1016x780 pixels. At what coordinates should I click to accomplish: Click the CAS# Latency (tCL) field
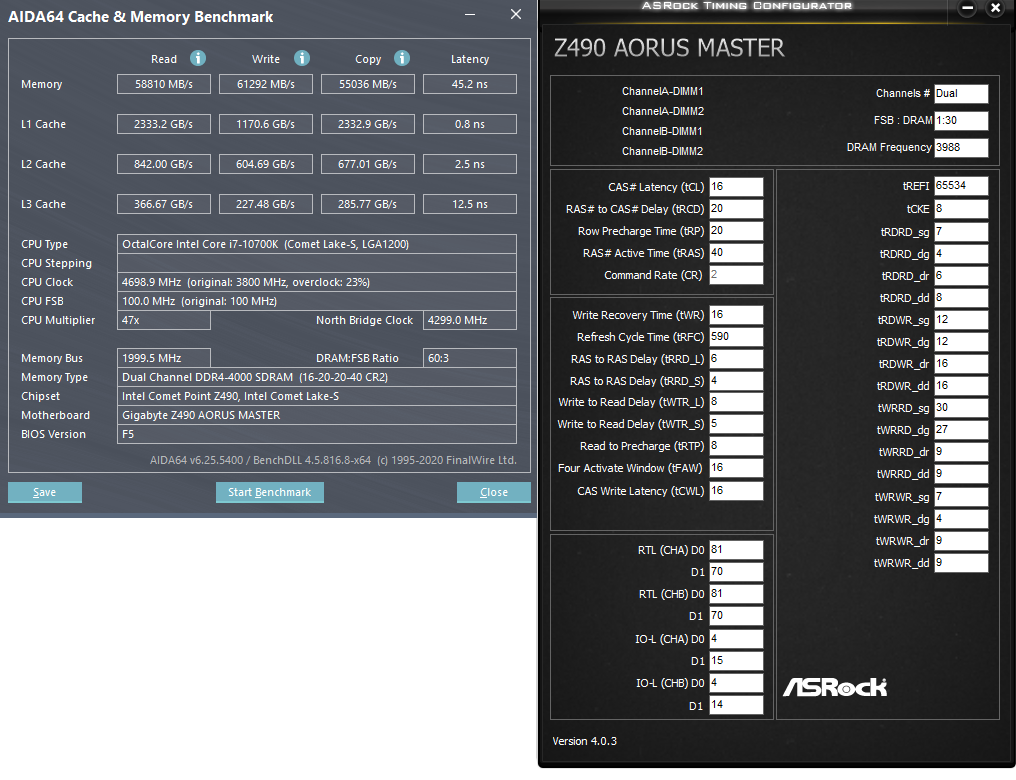(x=736, y=187)
